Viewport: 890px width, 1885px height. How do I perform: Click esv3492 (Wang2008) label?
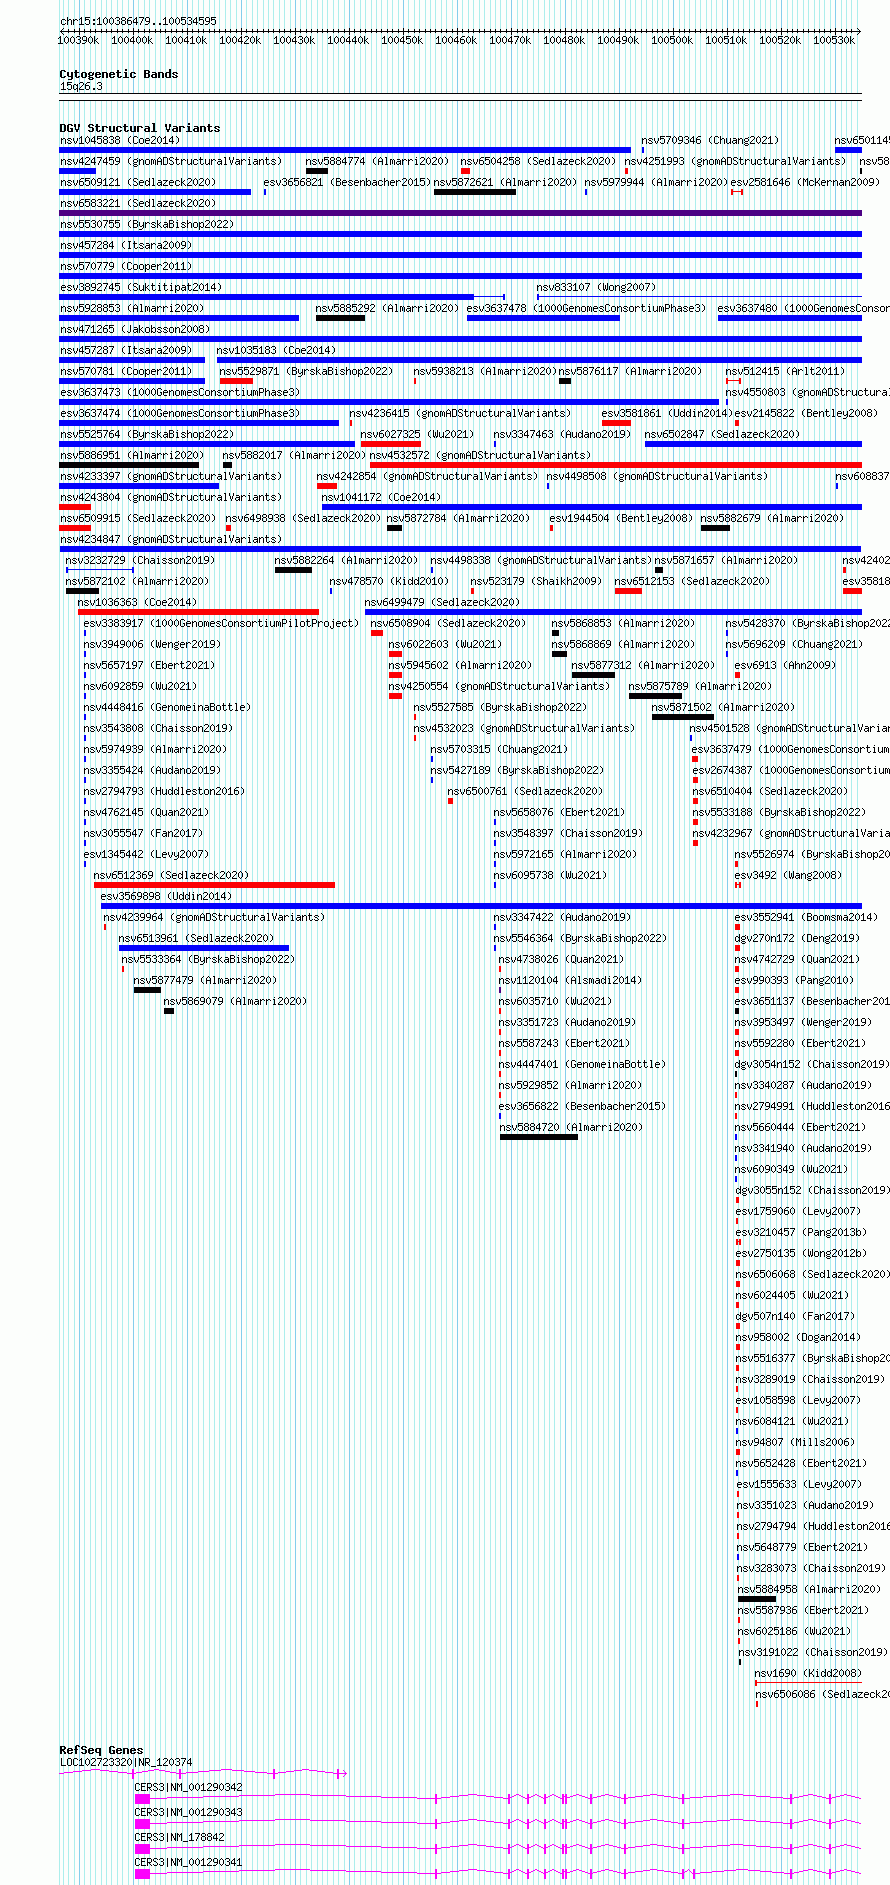pyautogui.click(x=788, y=875)
